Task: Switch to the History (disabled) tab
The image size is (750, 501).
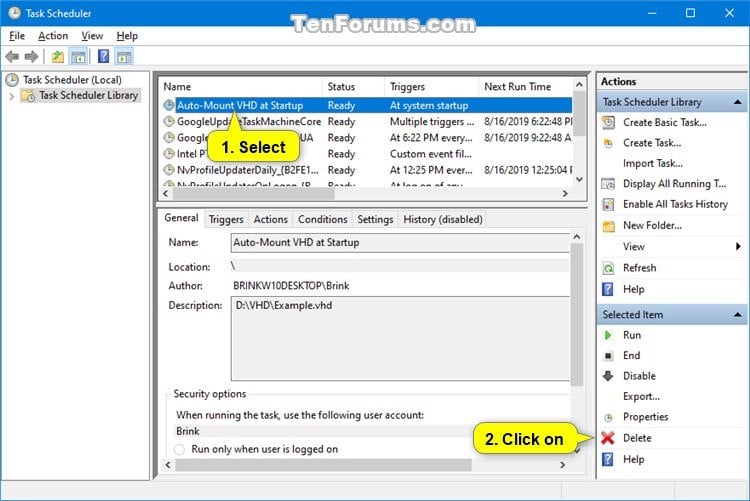Action: tap(442, 220)
